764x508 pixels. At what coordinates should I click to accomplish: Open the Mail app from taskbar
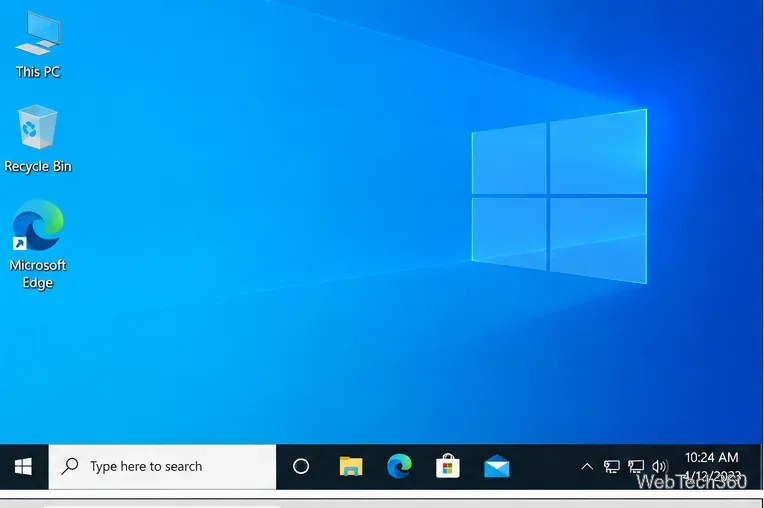click(497, 467)
